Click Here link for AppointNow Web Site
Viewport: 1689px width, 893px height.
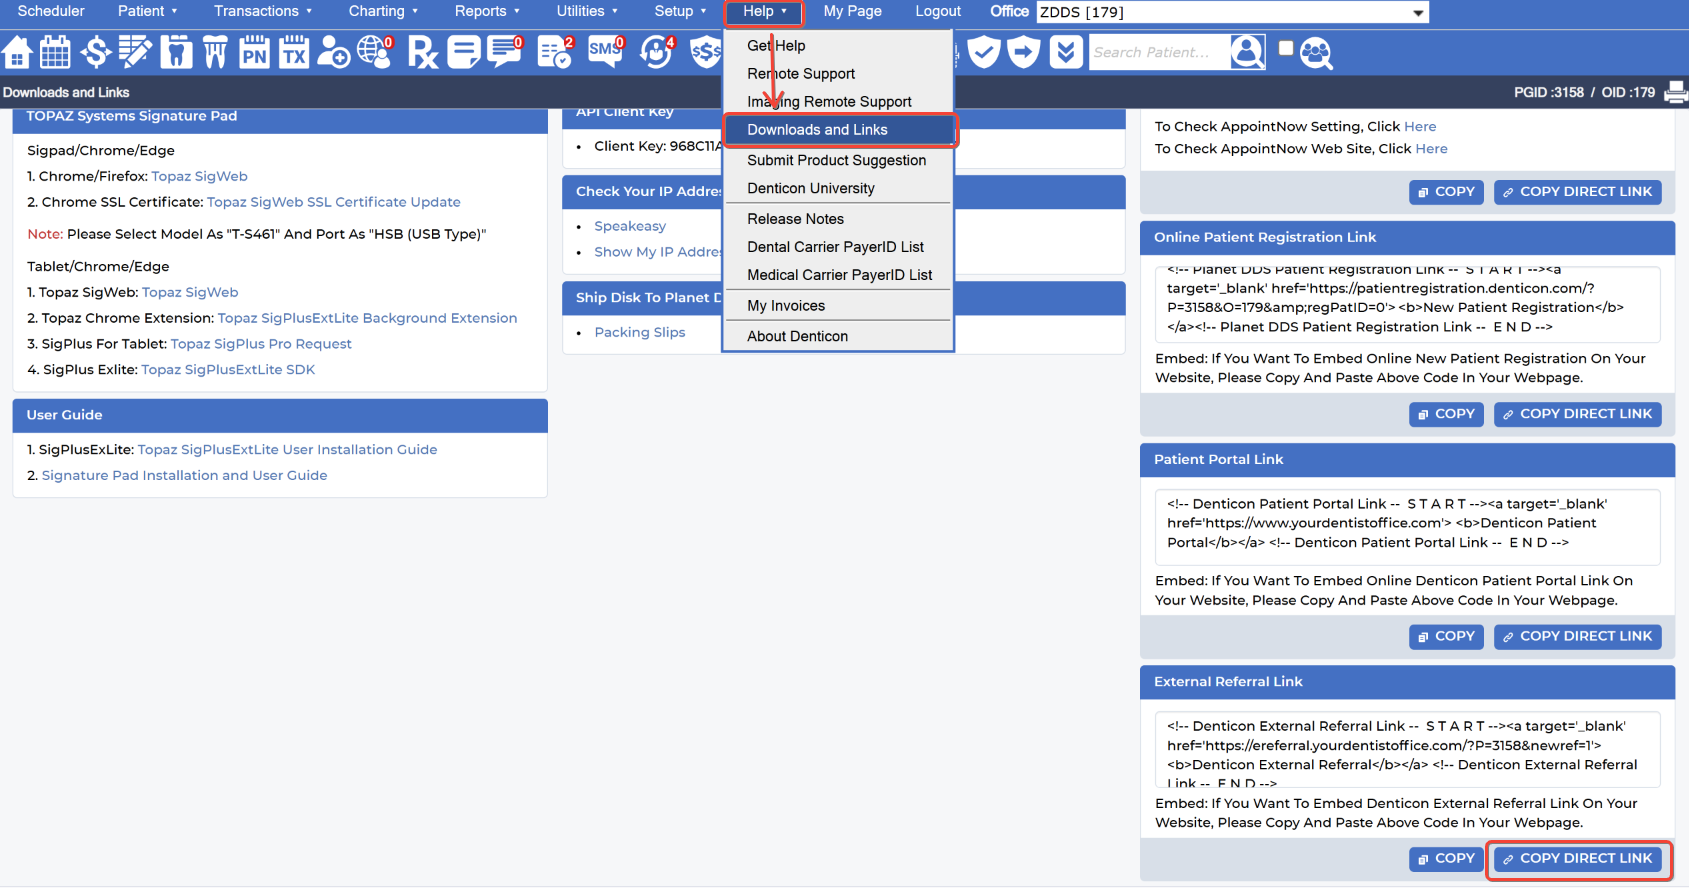coord(1431,149)
